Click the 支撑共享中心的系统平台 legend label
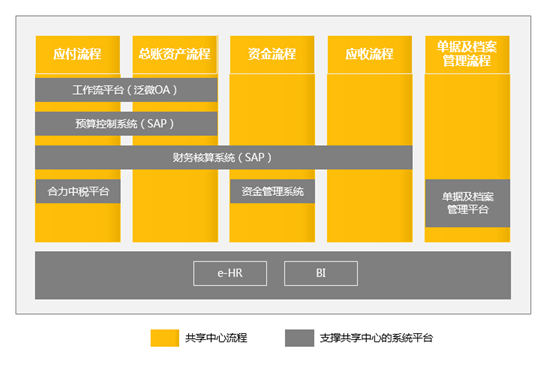 [x=376, y=338]
